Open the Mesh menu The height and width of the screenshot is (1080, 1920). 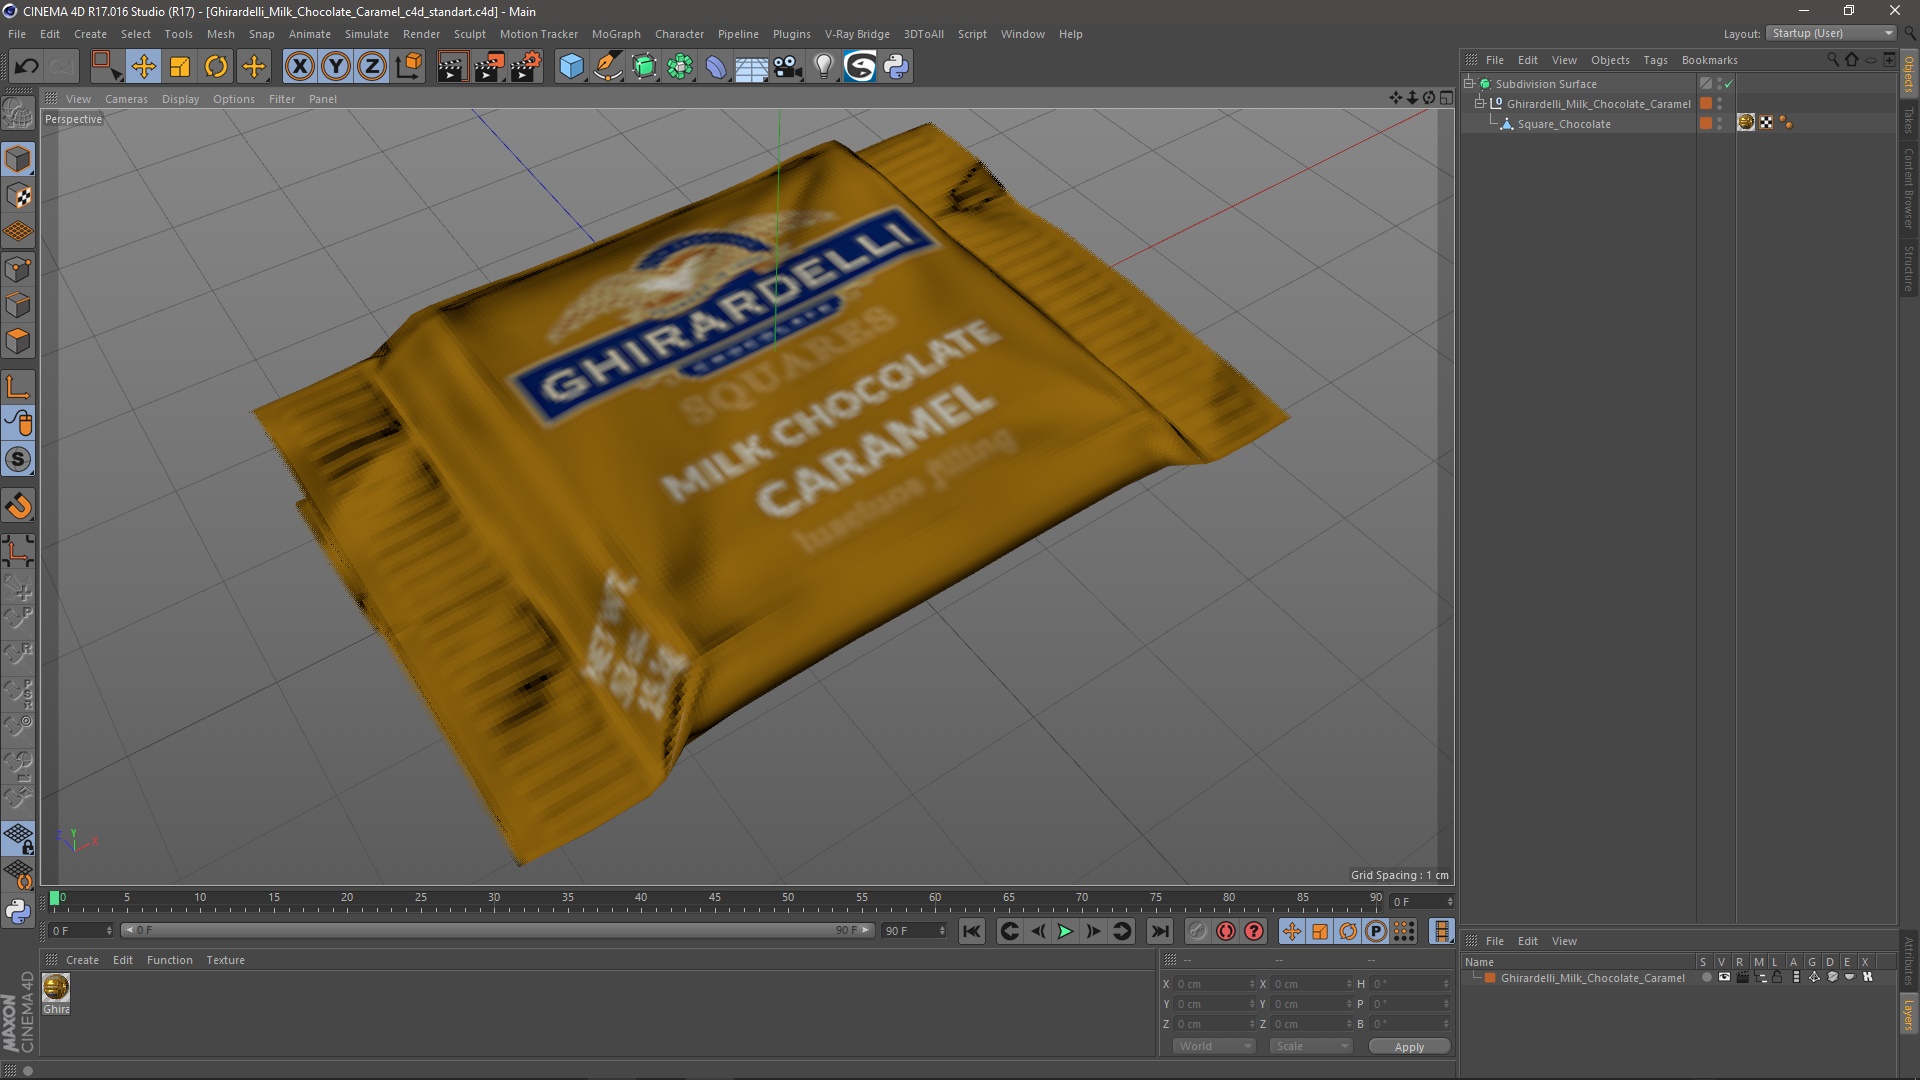[220, 34]
